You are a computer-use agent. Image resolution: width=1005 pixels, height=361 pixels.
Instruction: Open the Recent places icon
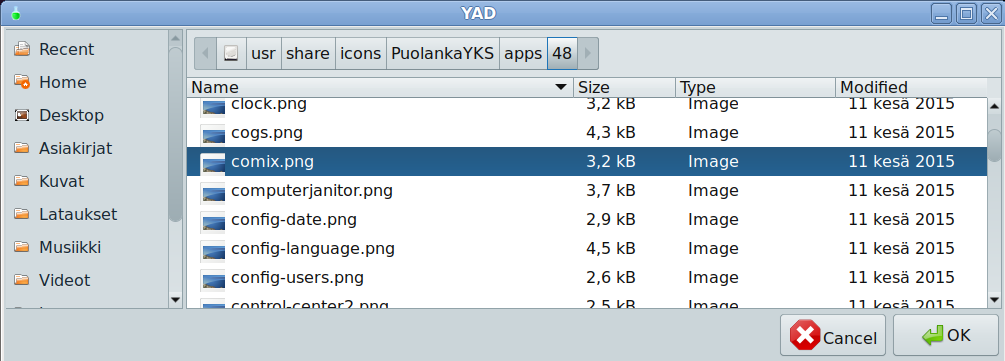pos(22,49)
